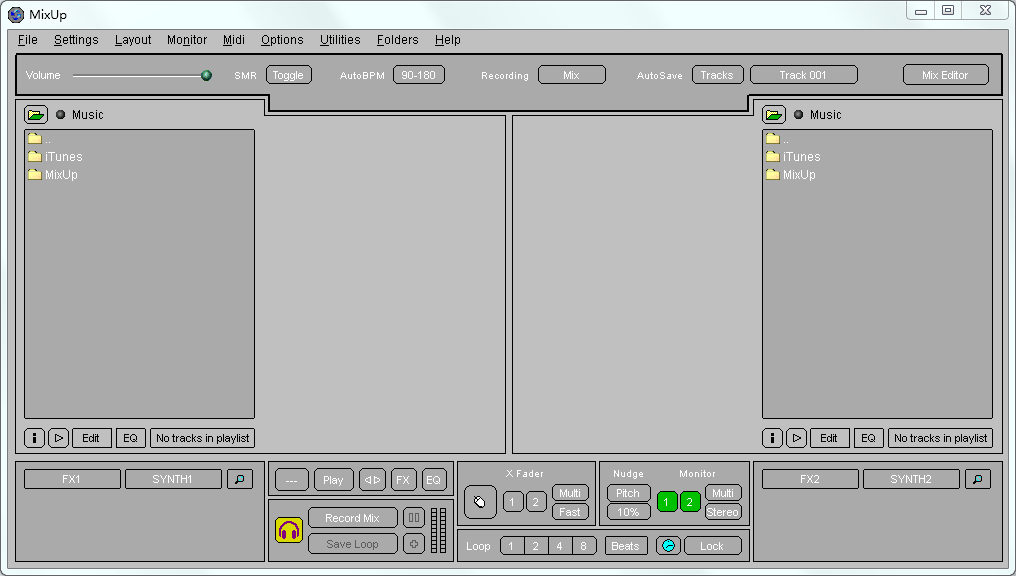Click the Record Mix button

click(352, 518)
